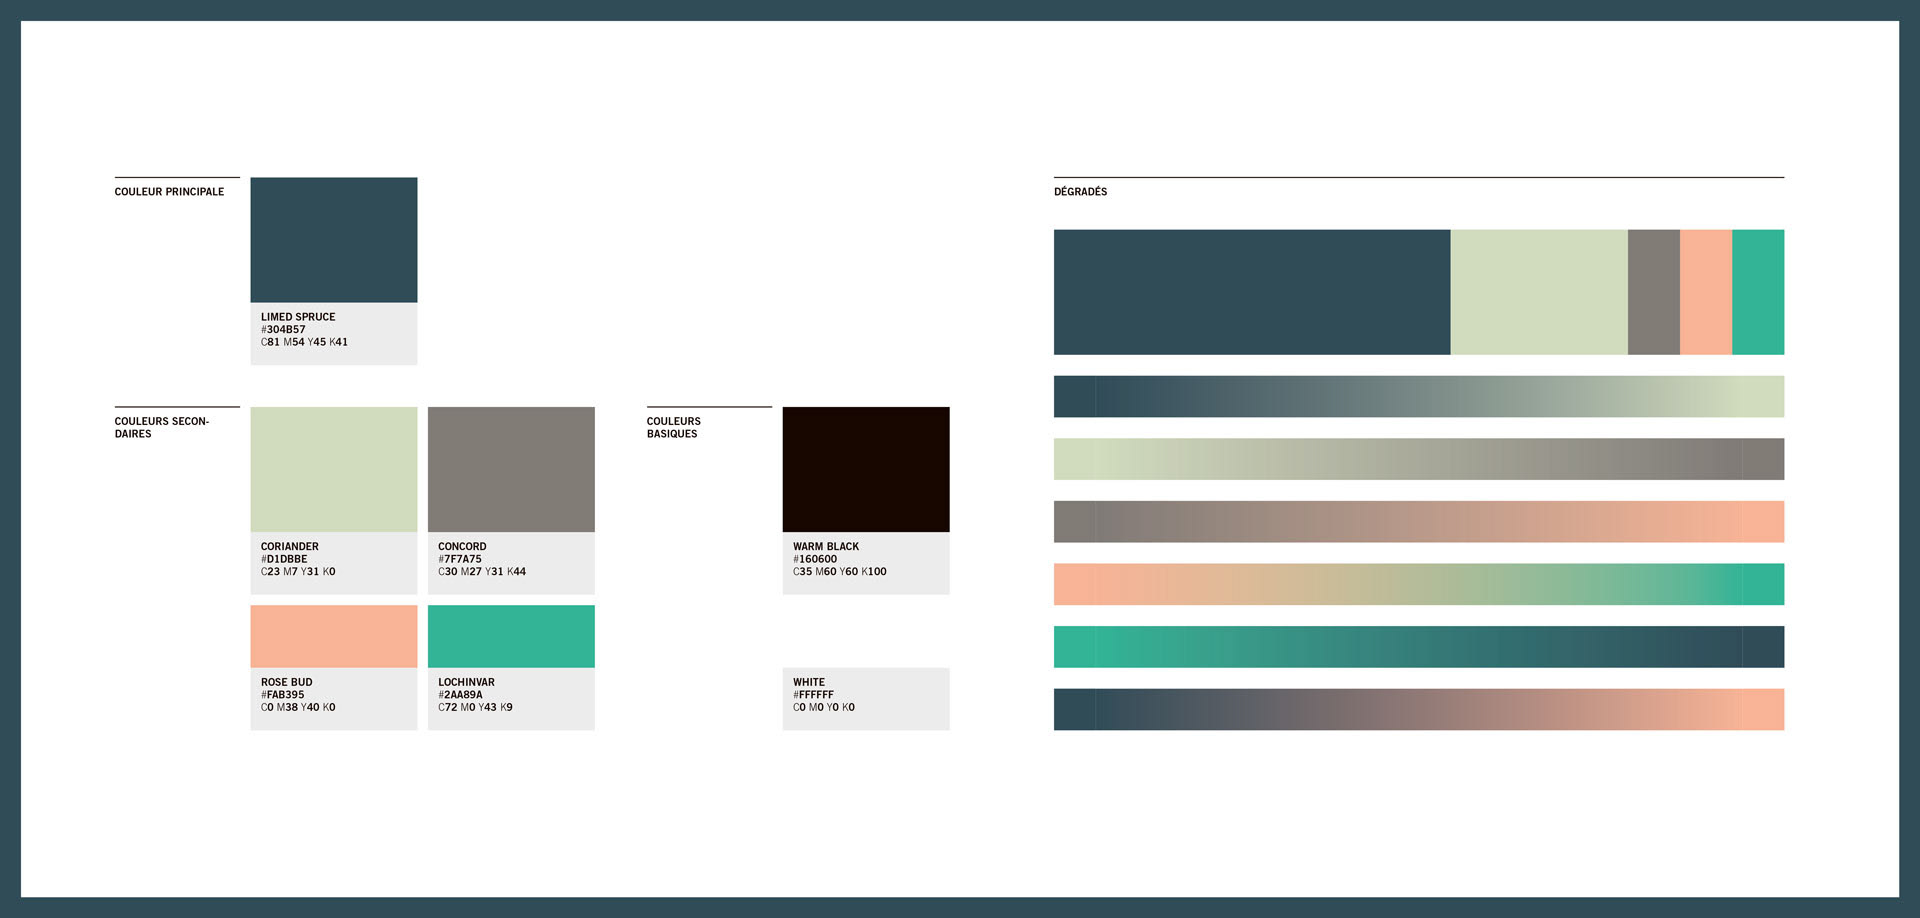
Task: Click the dark spruce block in the proportion bar
Action: click(x=1252, y=292)
